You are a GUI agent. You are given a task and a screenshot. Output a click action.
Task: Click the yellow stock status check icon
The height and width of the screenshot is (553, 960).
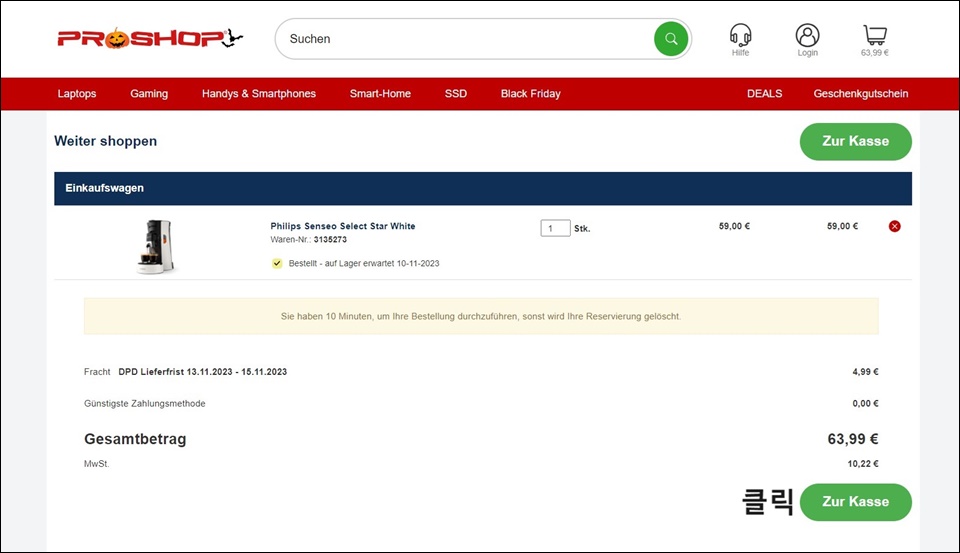[277, 263]
